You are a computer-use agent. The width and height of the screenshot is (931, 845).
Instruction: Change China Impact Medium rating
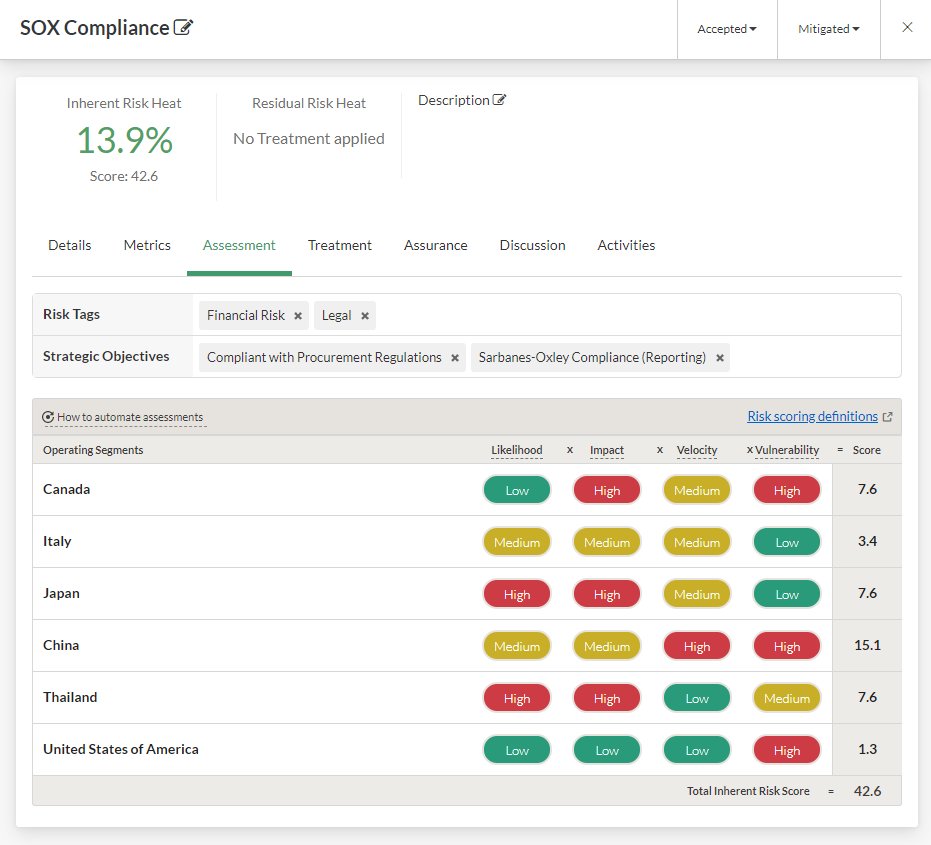[607, 646]
